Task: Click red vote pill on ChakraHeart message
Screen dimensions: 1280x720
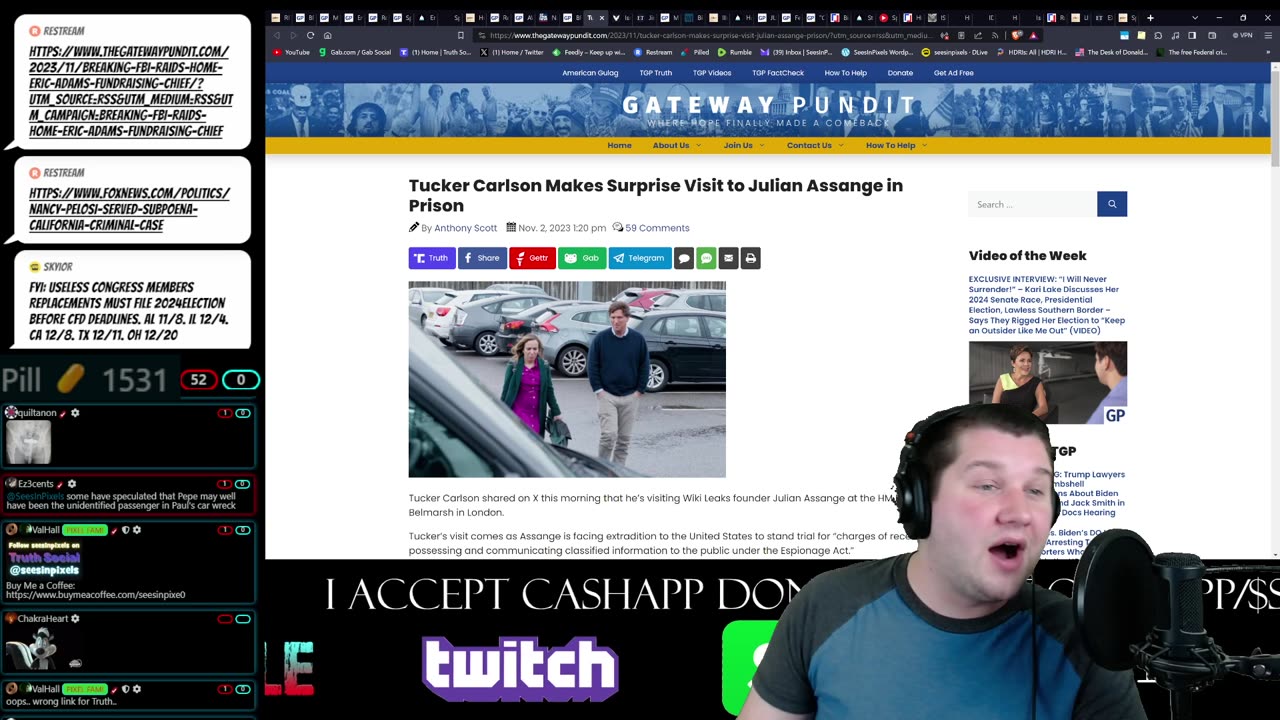Action: [x=224, y=619]
